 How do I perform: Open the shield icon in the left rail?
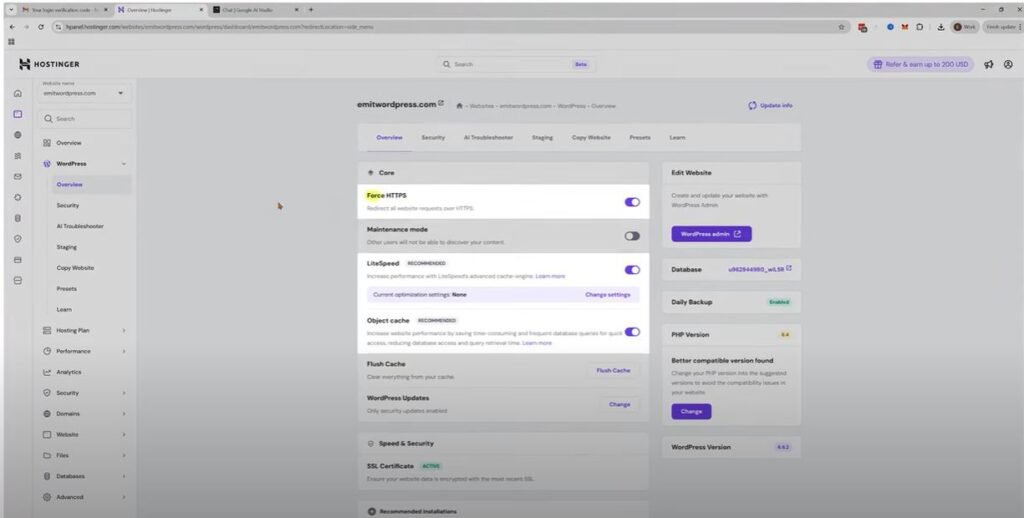[18, 239]
